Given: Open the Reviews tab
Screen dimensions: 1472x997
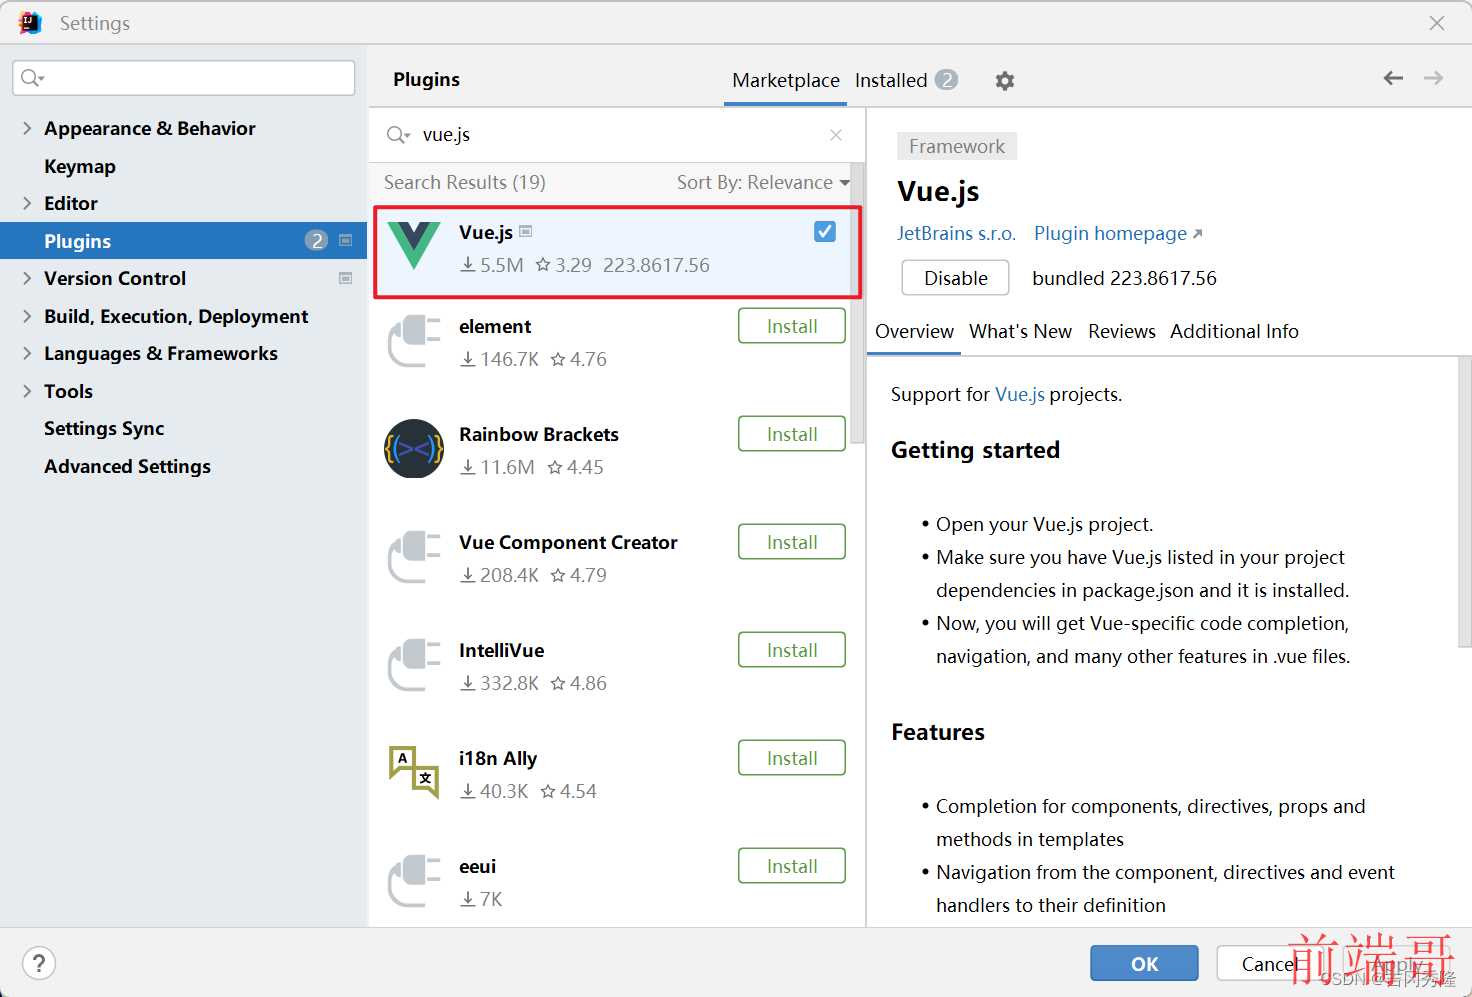Looking at the screenshot, I should coord(1121,331).
